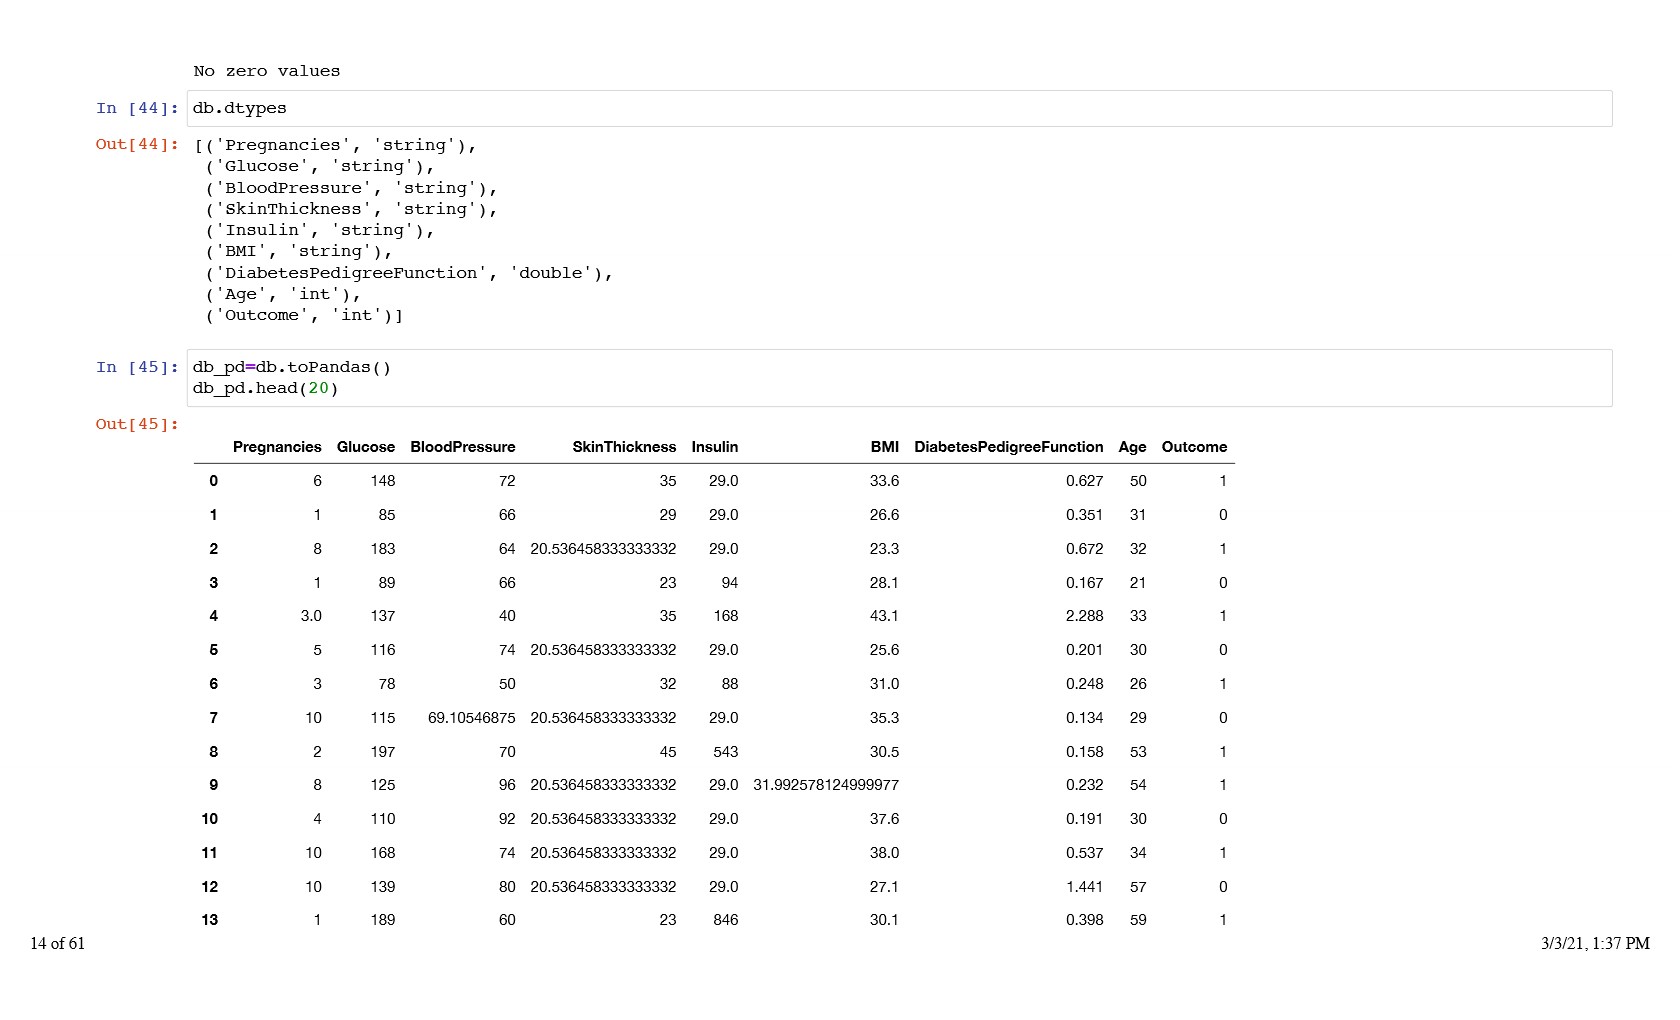
Task: Click the Outcome column header
Action: [x=1194, y=447]
